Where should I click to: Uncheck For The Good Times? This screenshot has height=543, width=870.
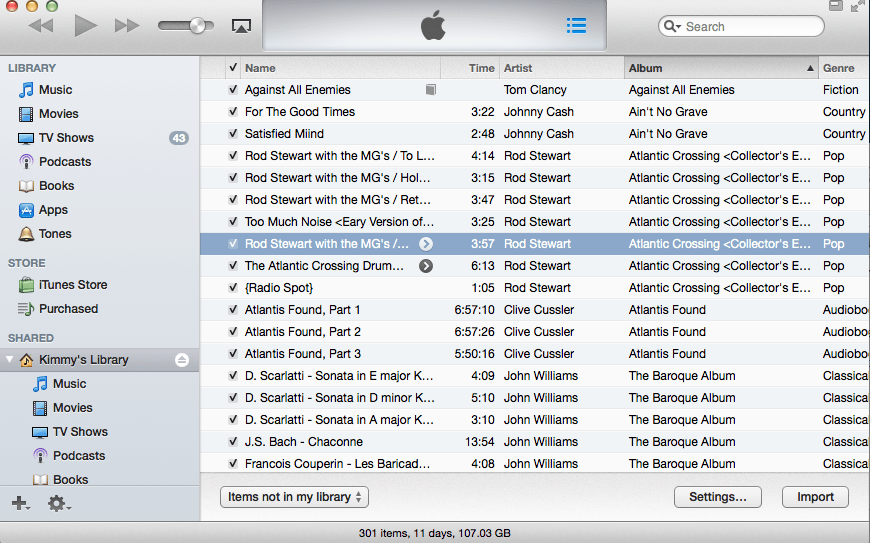tap(233, 111)
